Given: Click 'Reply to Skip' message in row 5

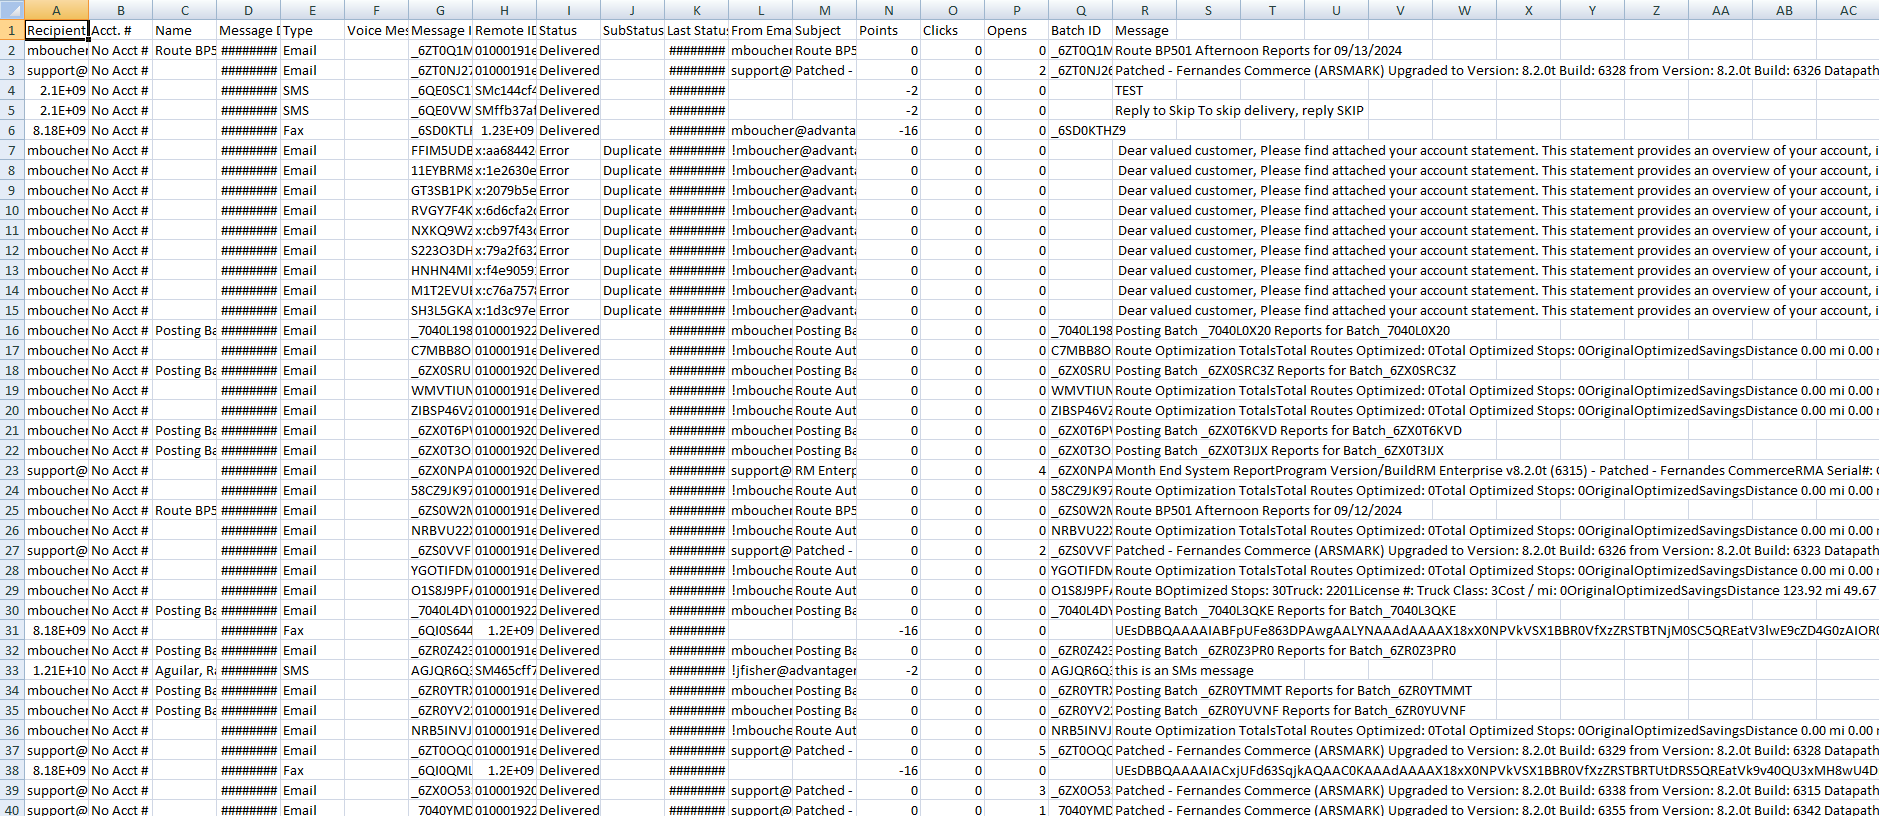Looking at the screenshot, I should 1239,110.
